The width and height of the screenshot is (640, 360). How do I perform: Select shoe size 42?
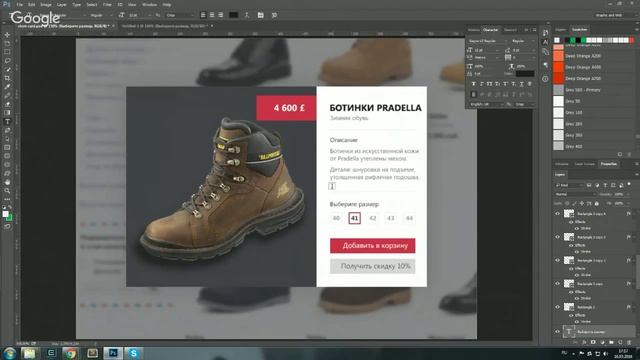[373, 218]
